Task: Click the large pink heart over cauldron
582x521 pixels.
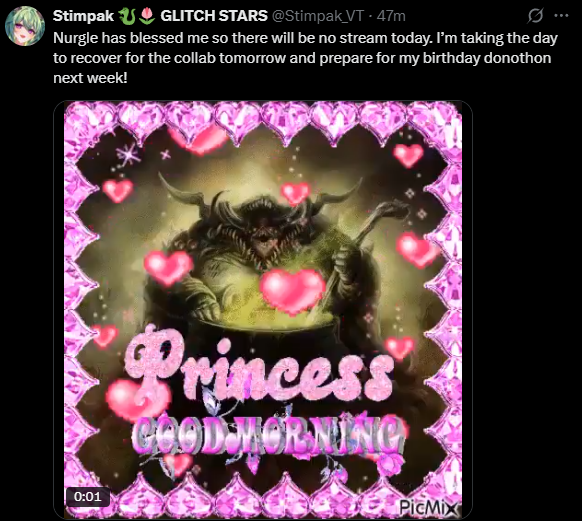Action: pos(292,291)
